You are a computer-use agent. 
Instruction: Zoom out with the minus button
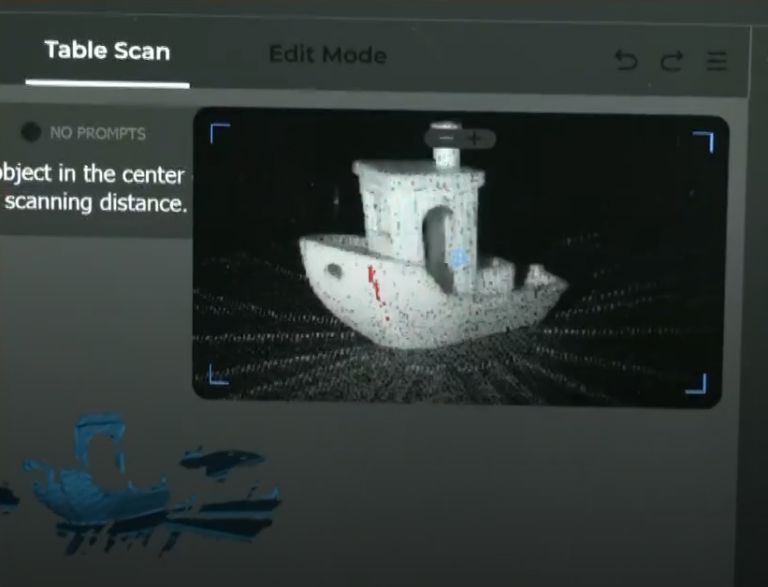pyautogui.click(x=445, y=138)
